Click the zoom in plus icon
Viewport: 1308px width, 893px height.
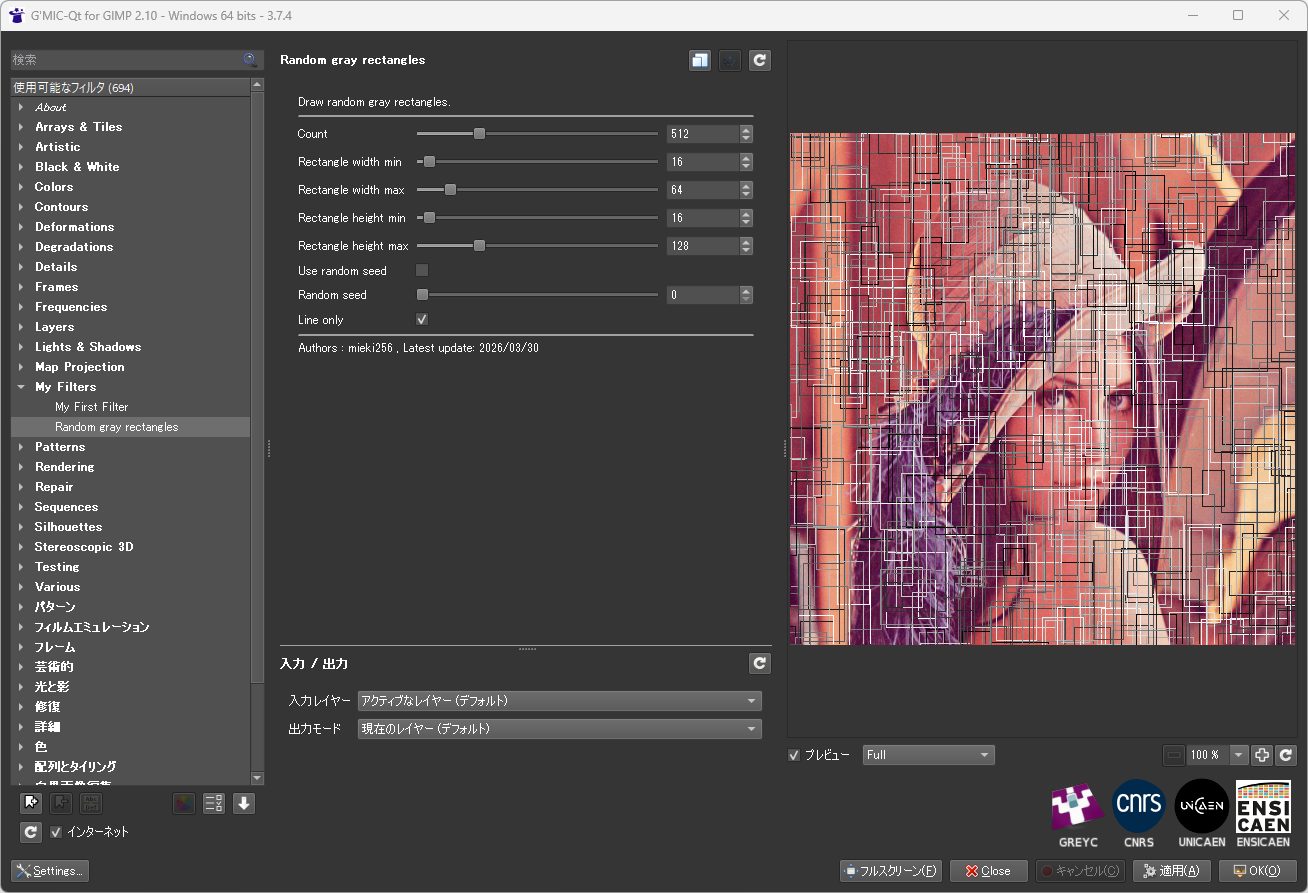tap(1262, 755)
